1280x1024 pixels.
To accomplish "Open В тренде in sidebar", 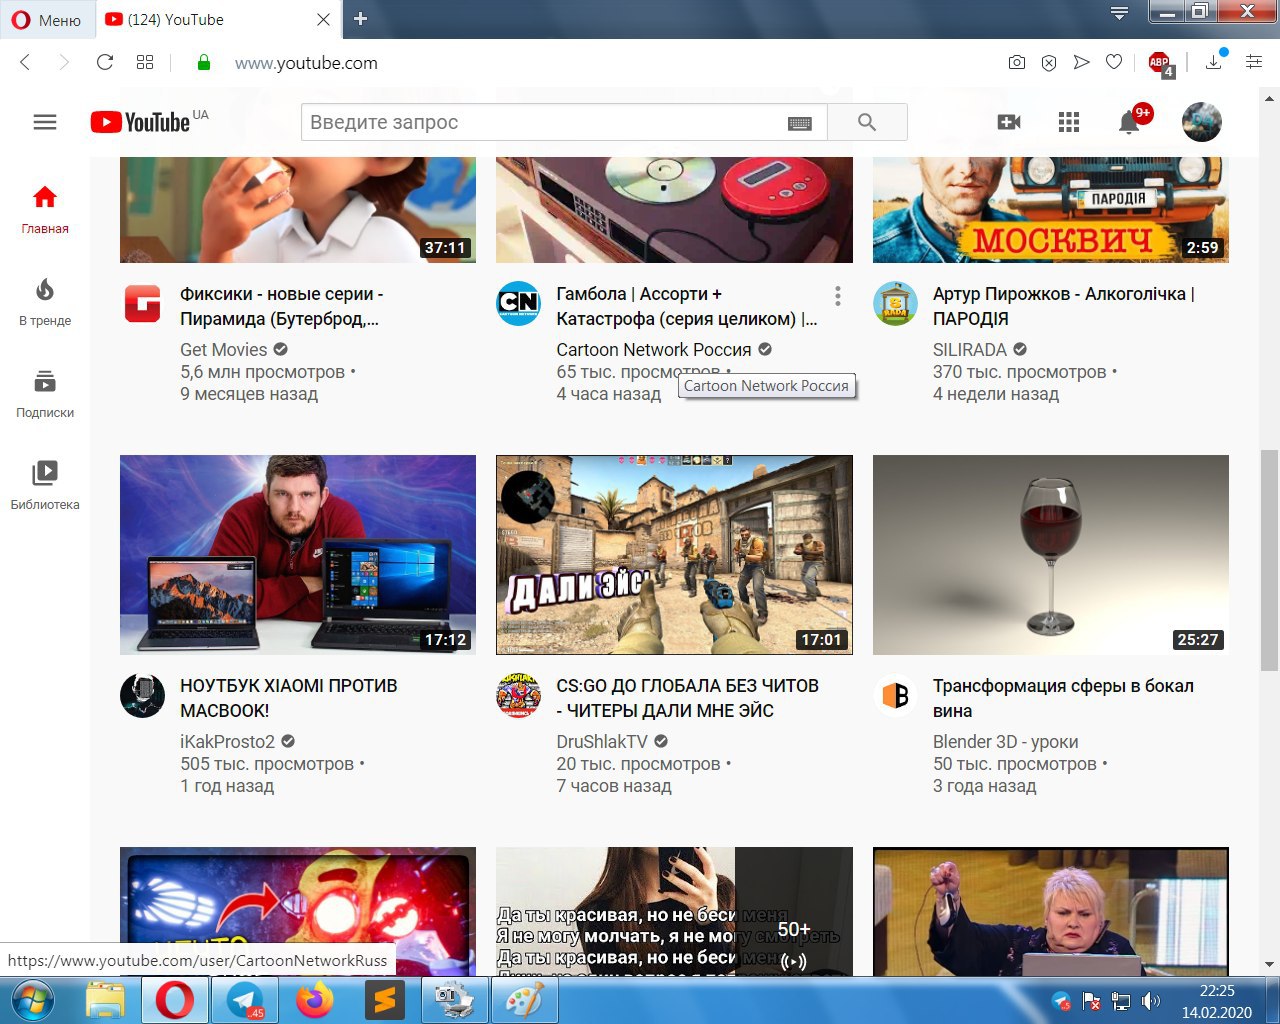I will click(x=45, y=302).
